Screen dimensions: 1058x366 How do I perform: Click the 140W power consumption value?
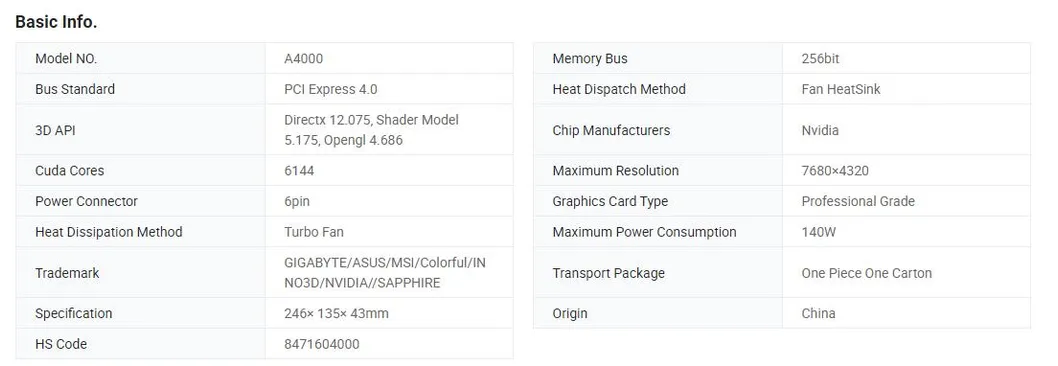pyautogui.click(x=818, y=232)
